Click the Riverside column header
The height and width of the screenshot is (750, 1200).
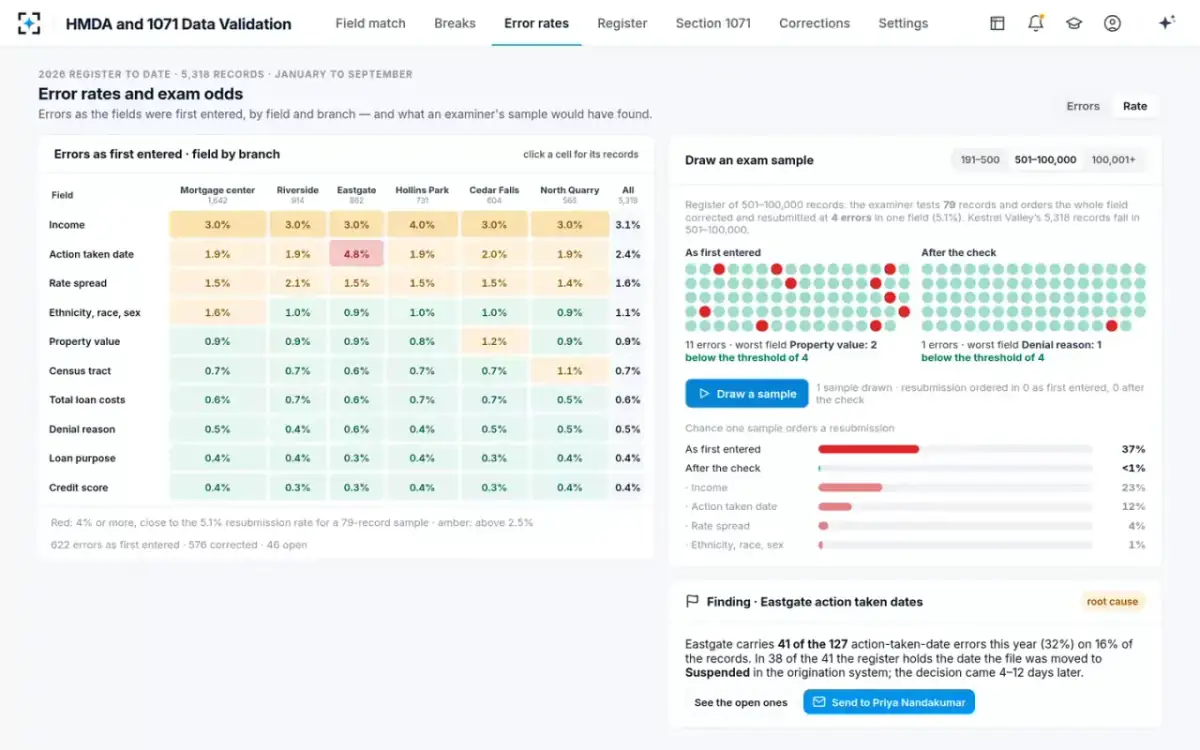click(x=298, y=194)
